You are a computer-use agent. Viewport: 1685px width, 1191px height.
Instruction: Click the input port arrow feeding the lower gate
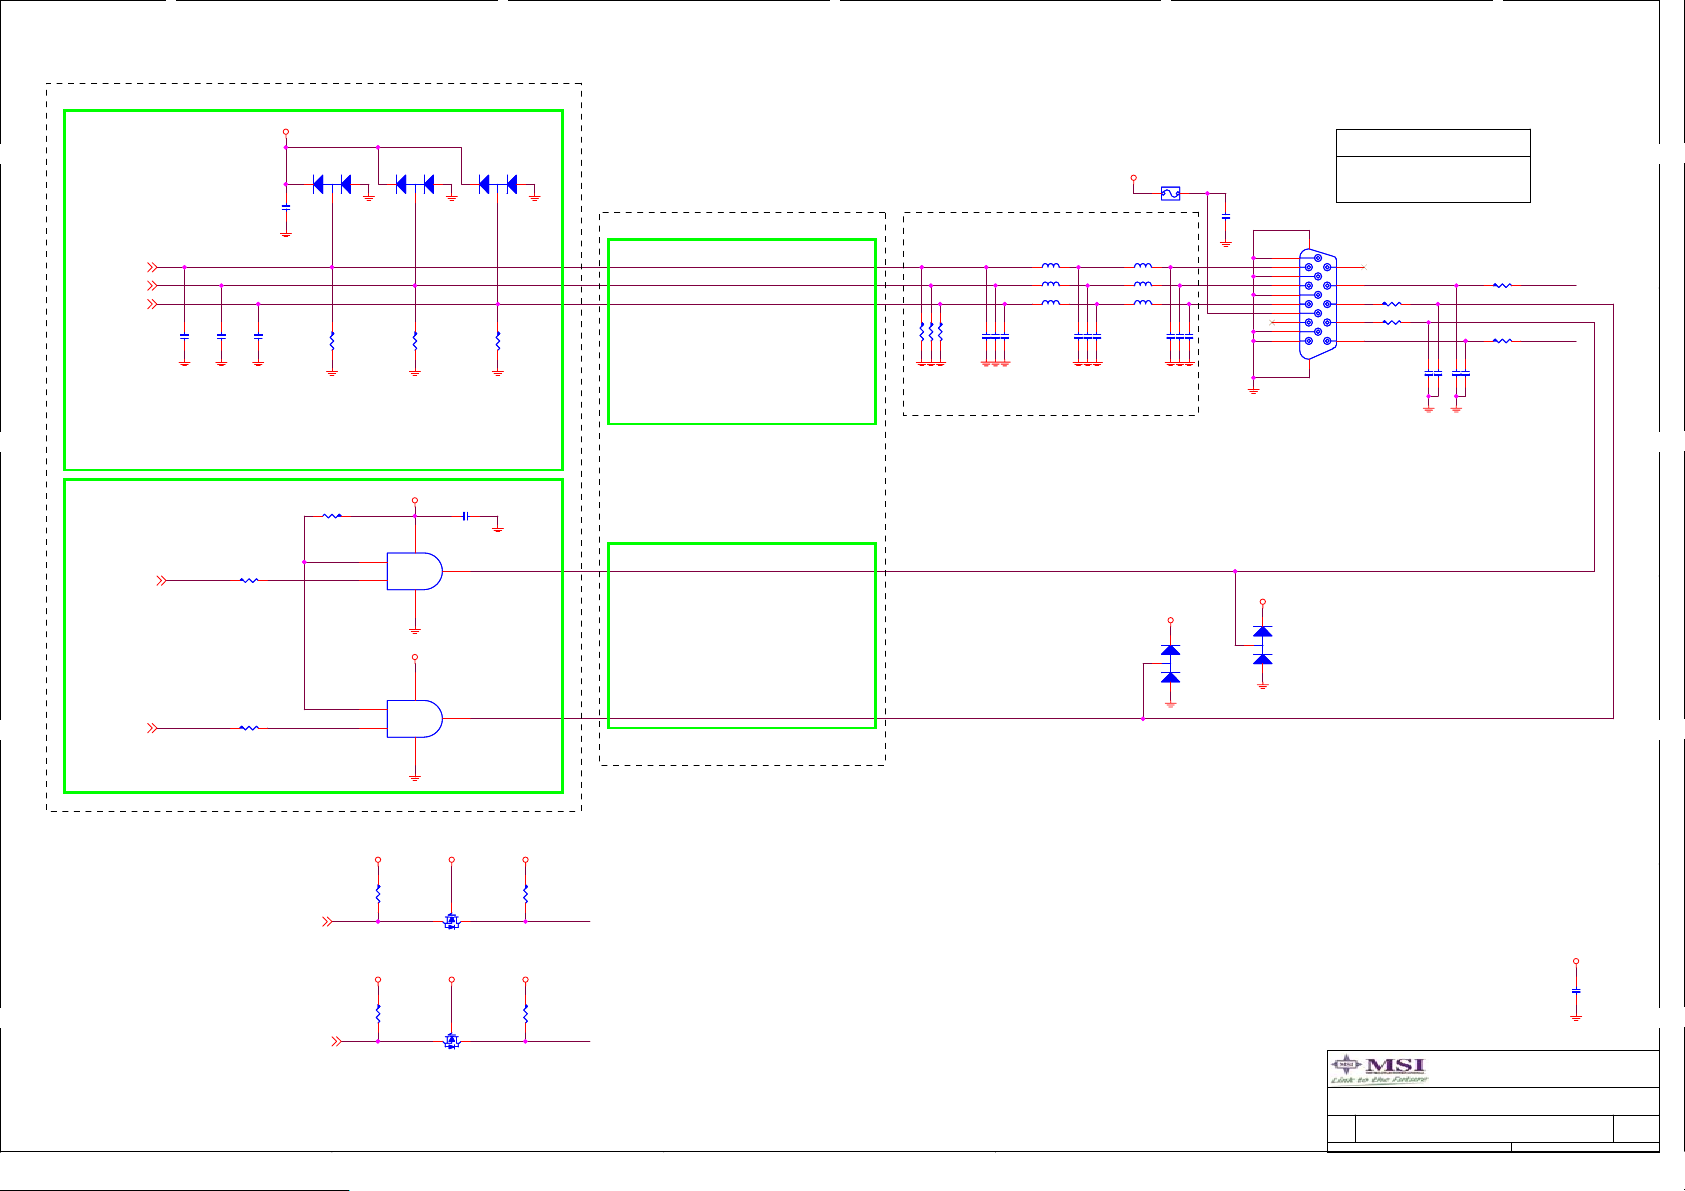click(x=152, y=728)
